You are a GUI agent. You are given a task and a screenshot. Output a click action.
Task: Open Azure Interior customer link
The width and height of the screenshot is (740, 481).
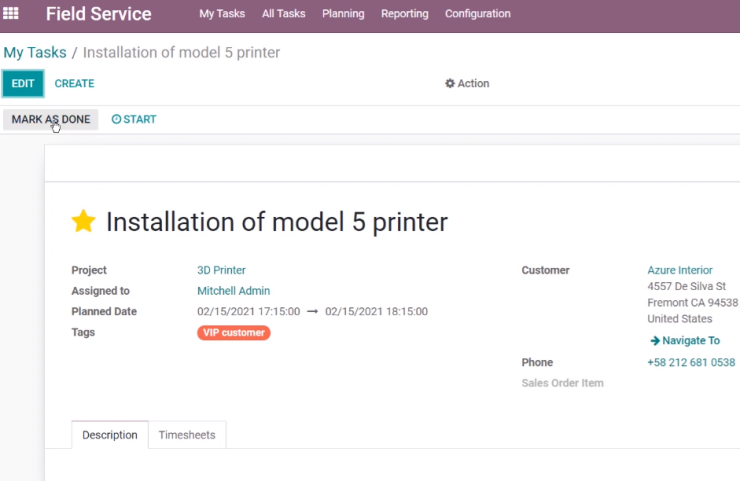680,270
